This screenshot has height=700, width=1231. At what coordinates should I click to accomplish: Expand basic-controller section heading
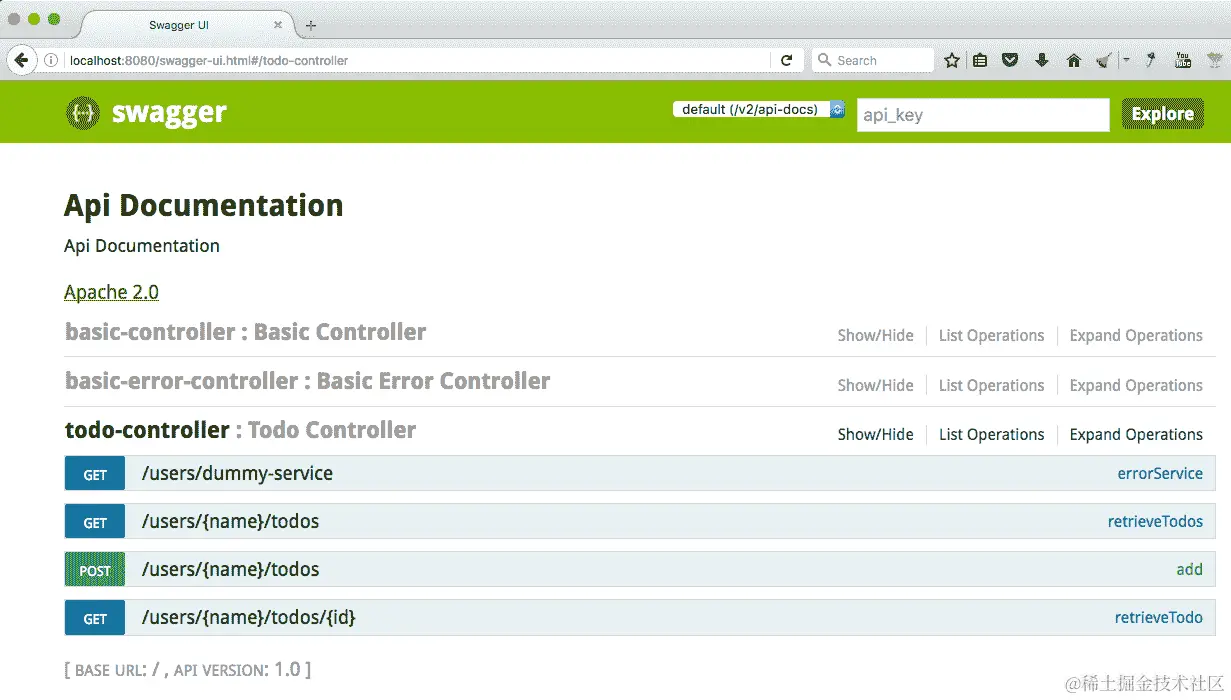245,332
